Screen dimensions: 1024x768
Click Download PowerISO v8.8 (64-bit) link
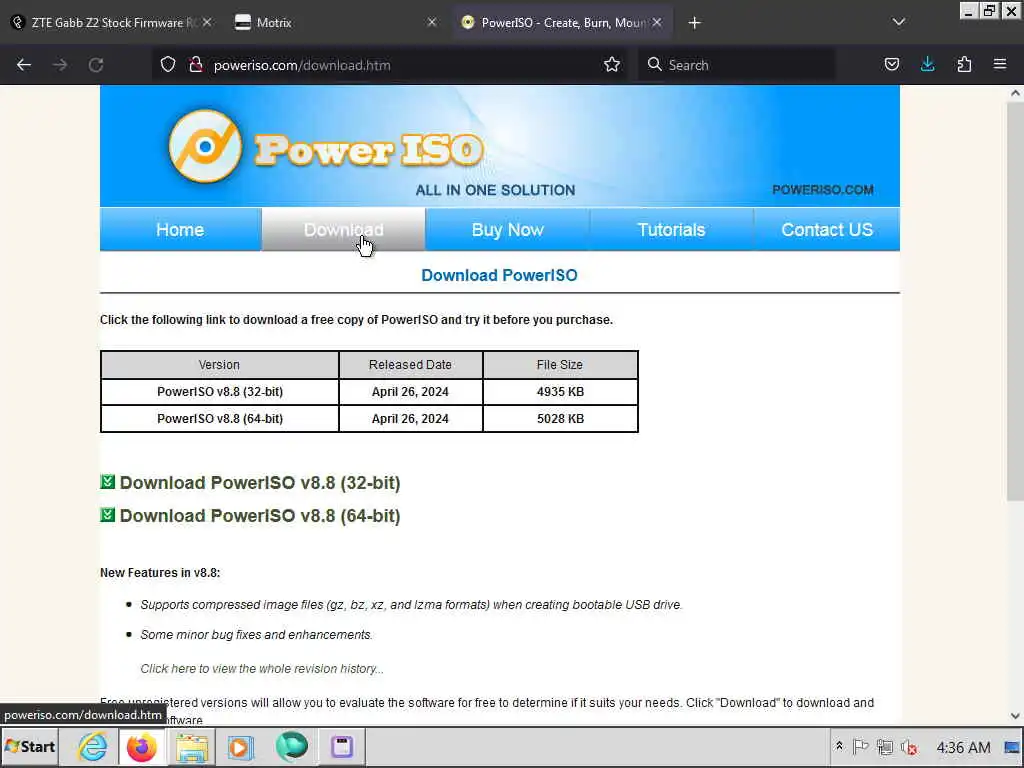(260, 516)
